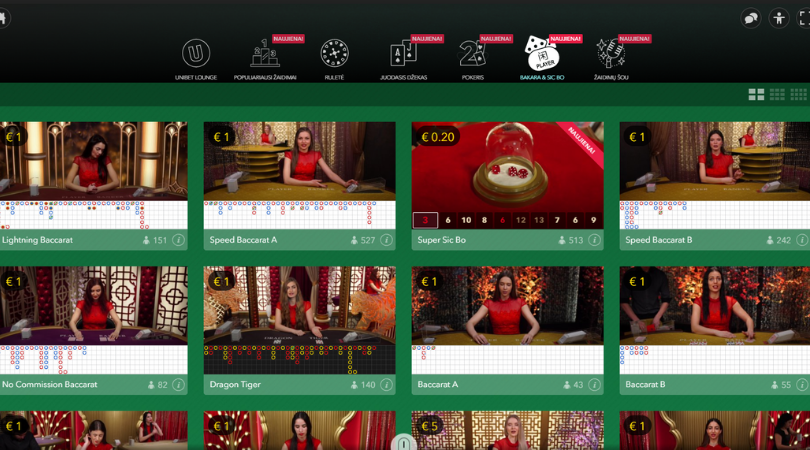Open Dragon Tiger table thumbnail

tap(300, 306)
